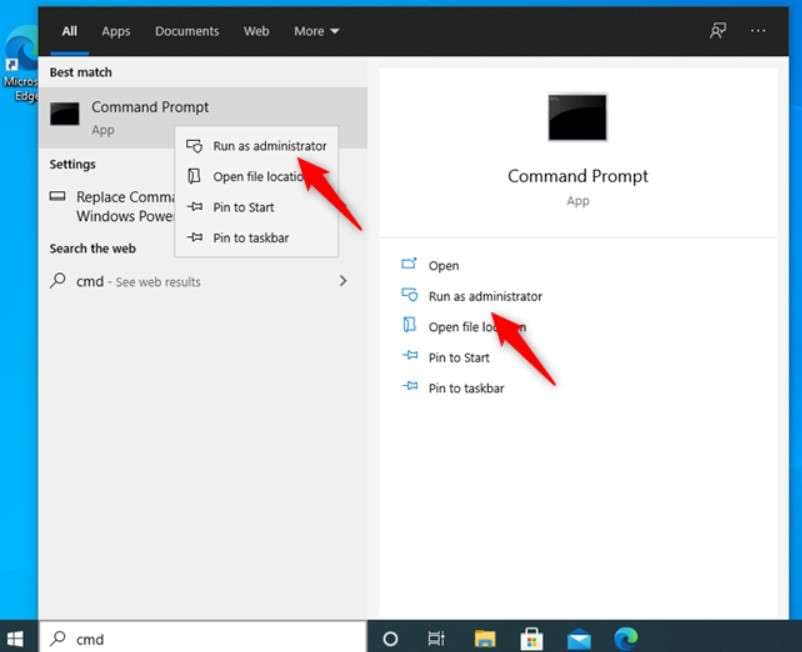The height and width of the screenshot is (652, 802).
Task: Click shield icon beside preview Run as administrator
Action: (410, 295)
